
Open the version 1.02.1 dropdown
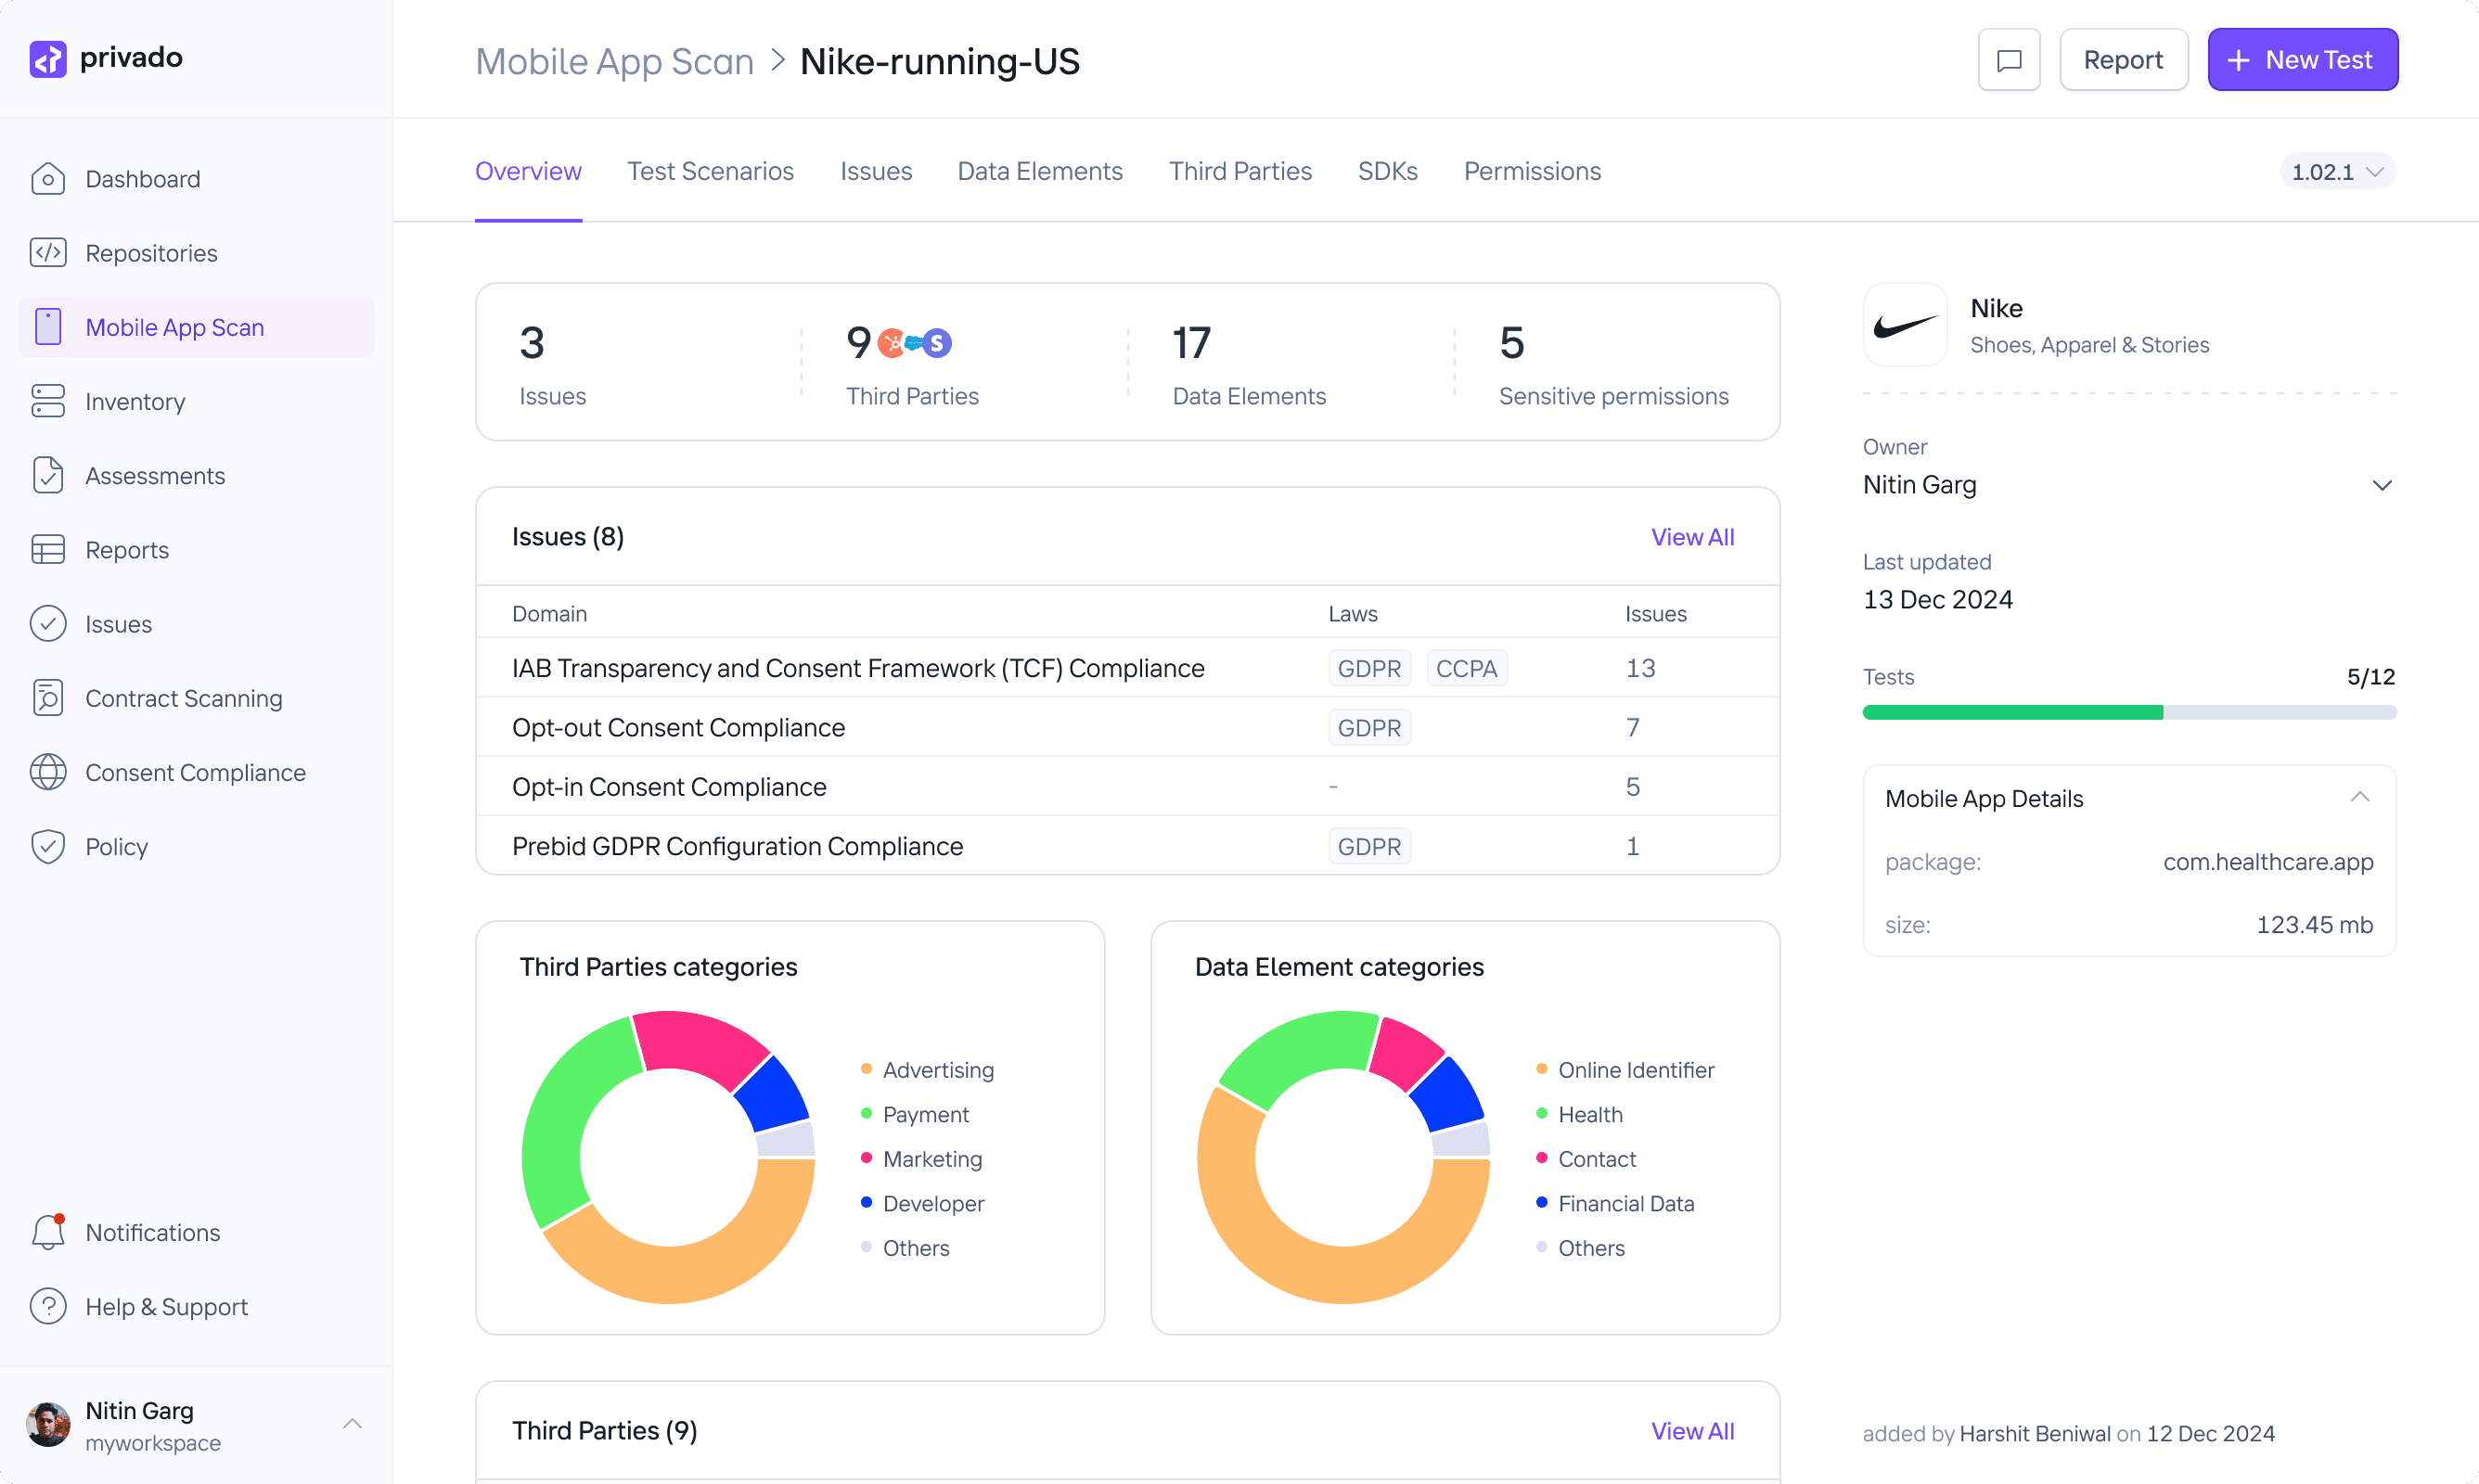(2336, 172)
